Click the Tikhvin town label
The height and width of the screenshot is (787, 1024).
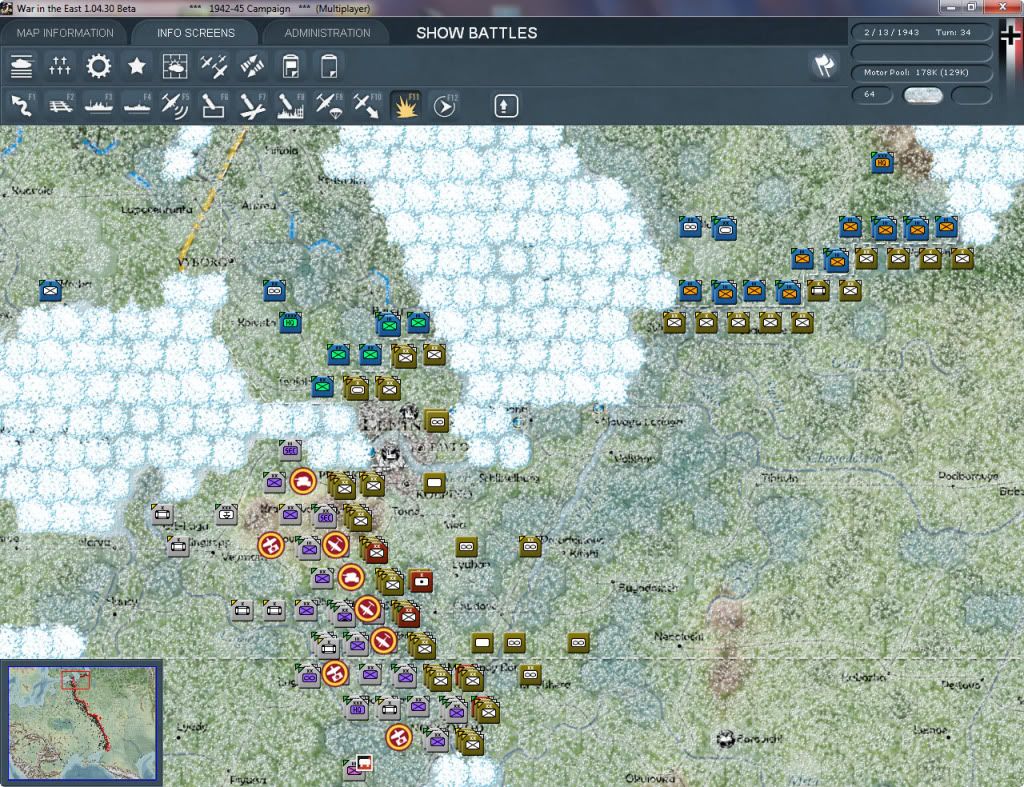[780, 478]
